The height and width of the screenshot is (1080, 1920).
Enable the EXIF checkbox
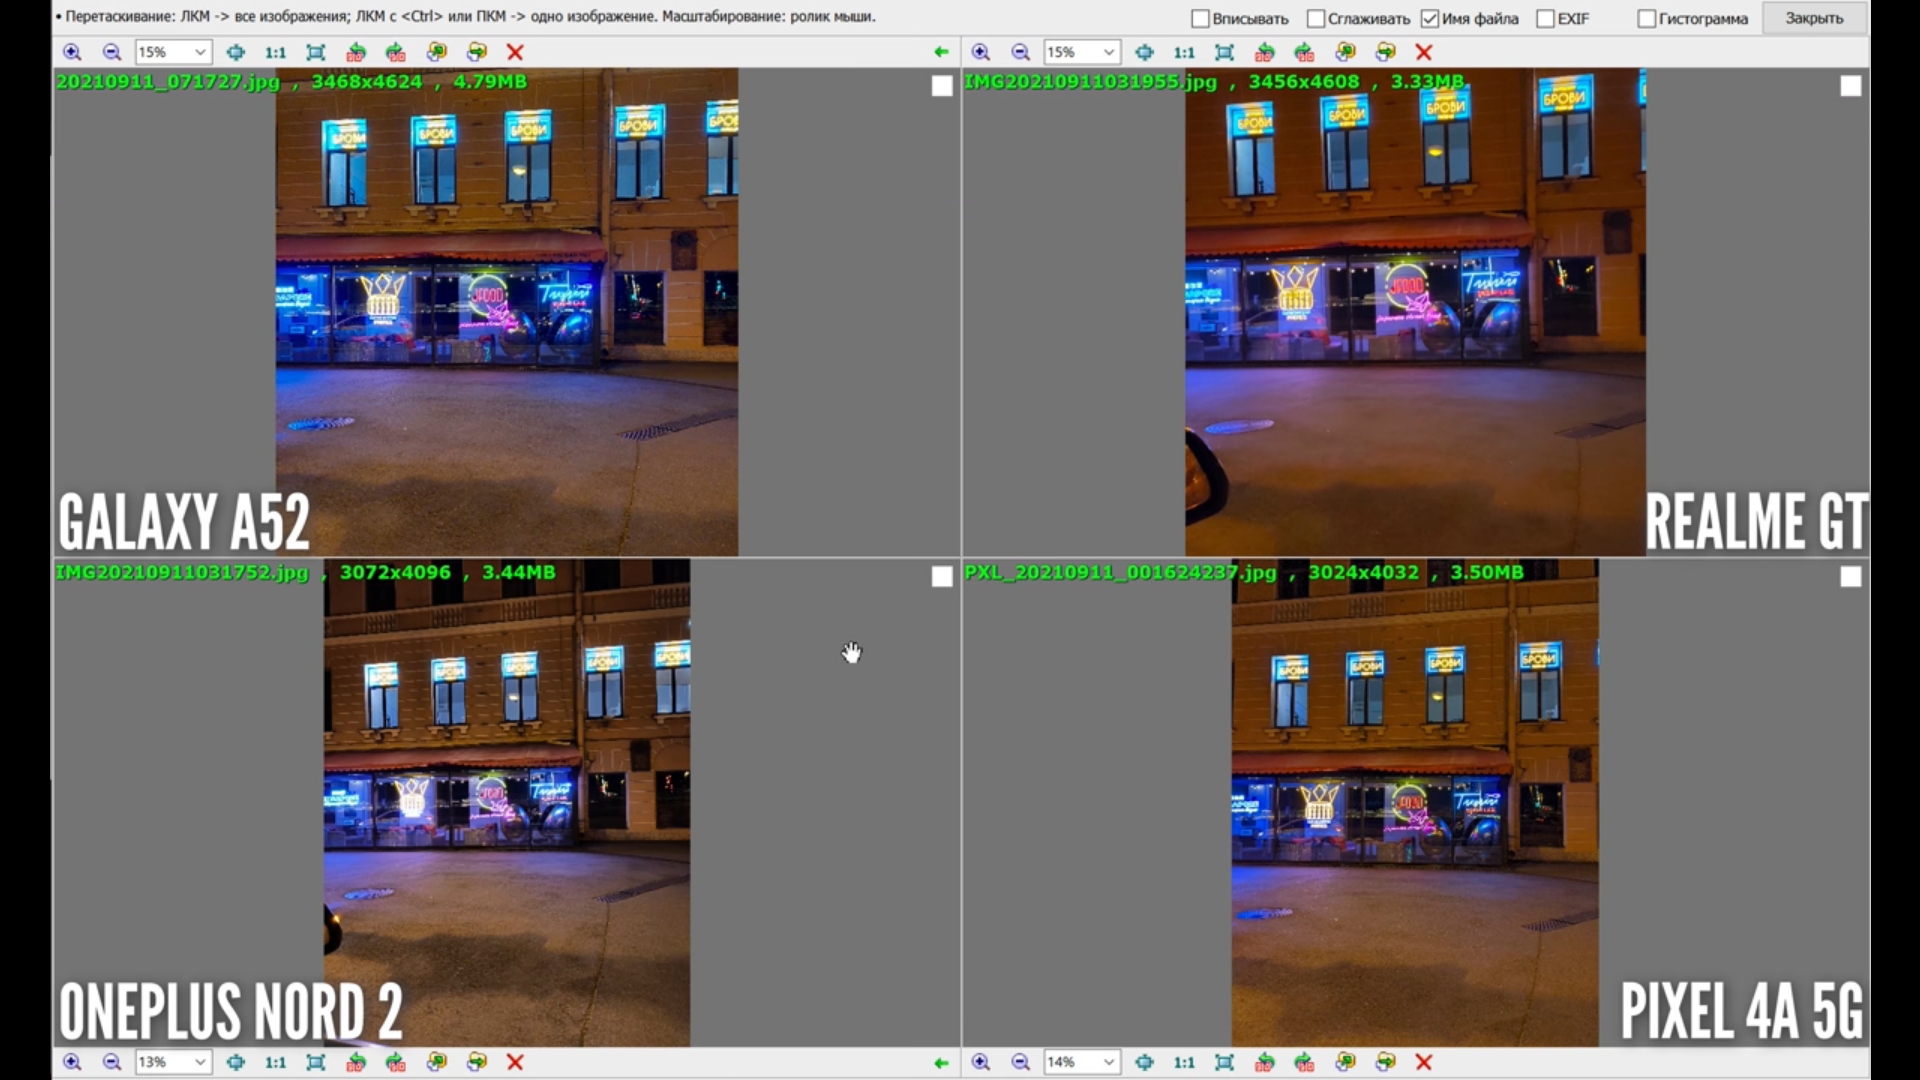[x=1545, y=19]
